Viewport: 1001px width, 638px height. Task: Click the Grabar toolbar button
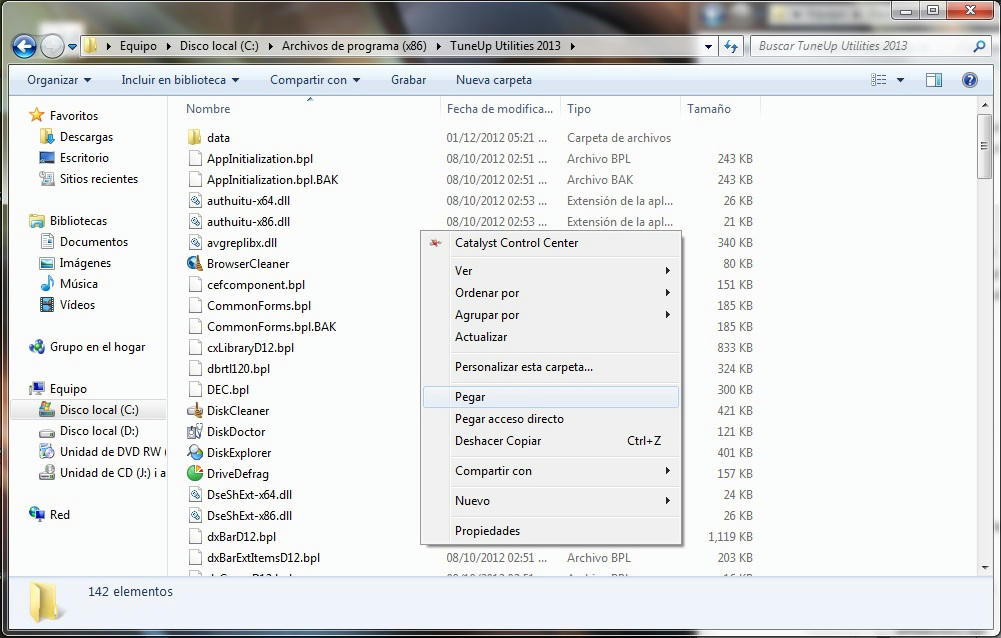(x=409, y=80)
